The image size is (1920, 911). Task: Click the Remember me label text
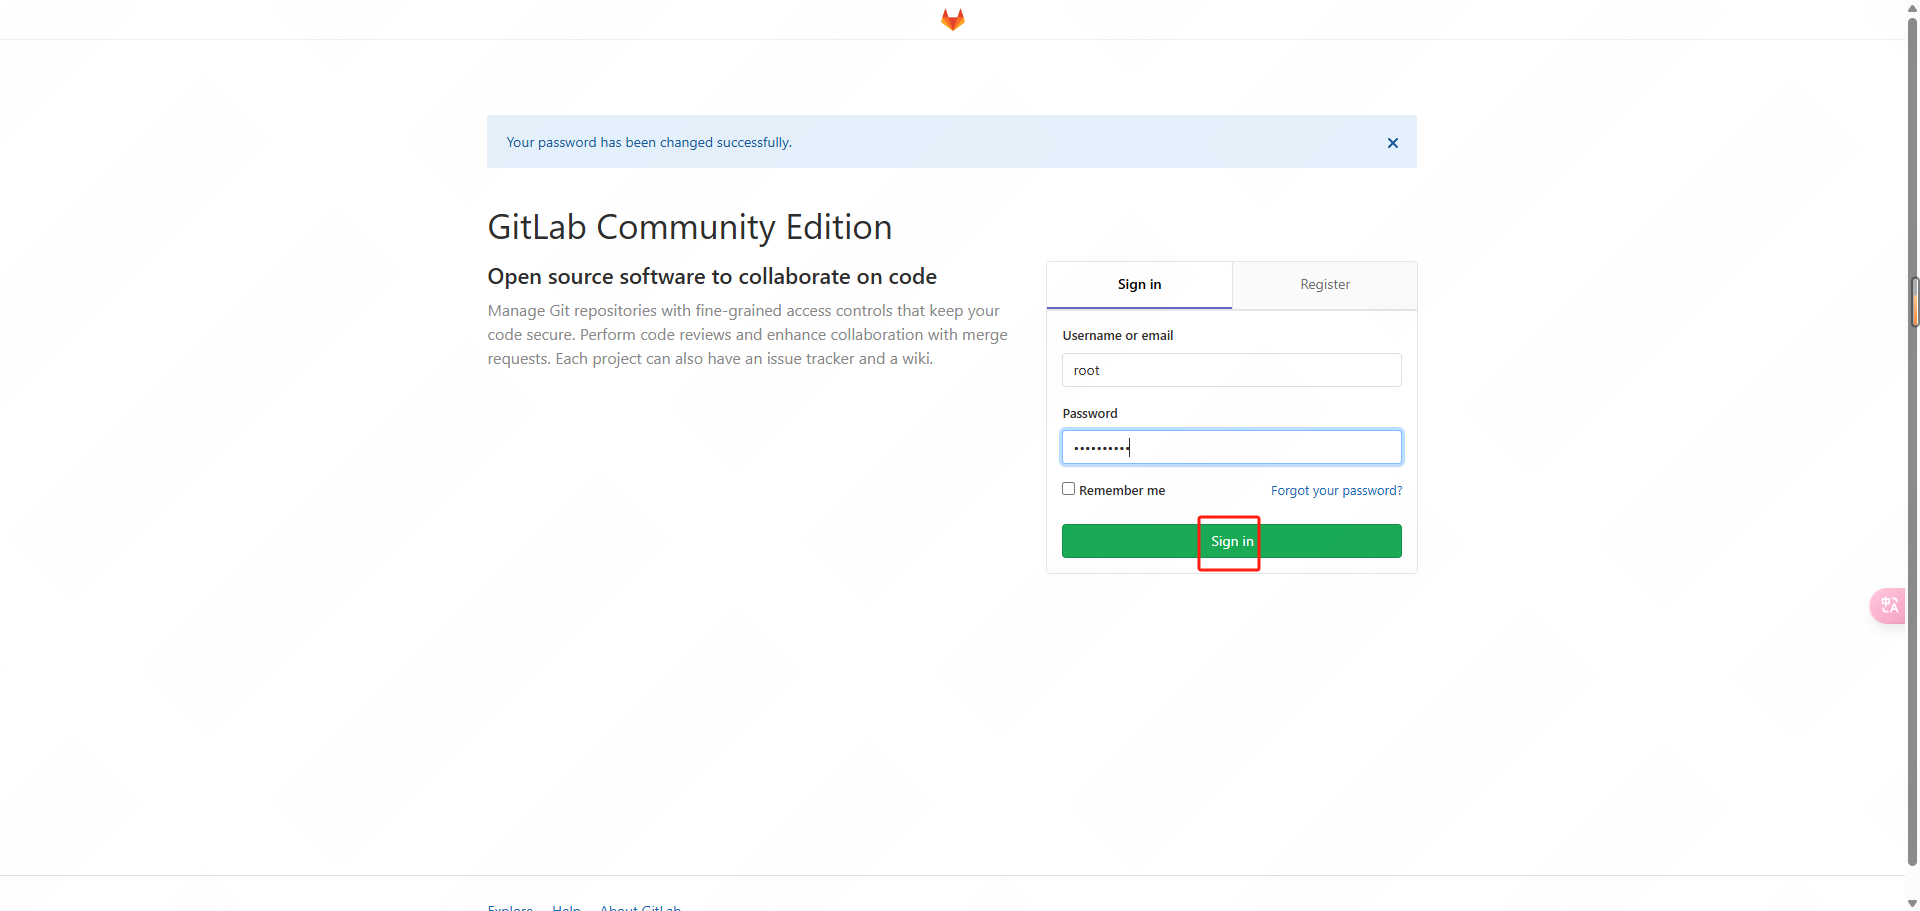(x=1122, y=491)
